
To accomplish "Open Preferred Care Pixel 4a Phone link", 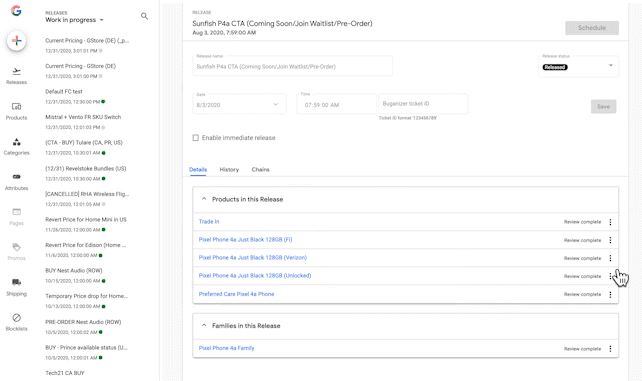I will click(236, 294).
